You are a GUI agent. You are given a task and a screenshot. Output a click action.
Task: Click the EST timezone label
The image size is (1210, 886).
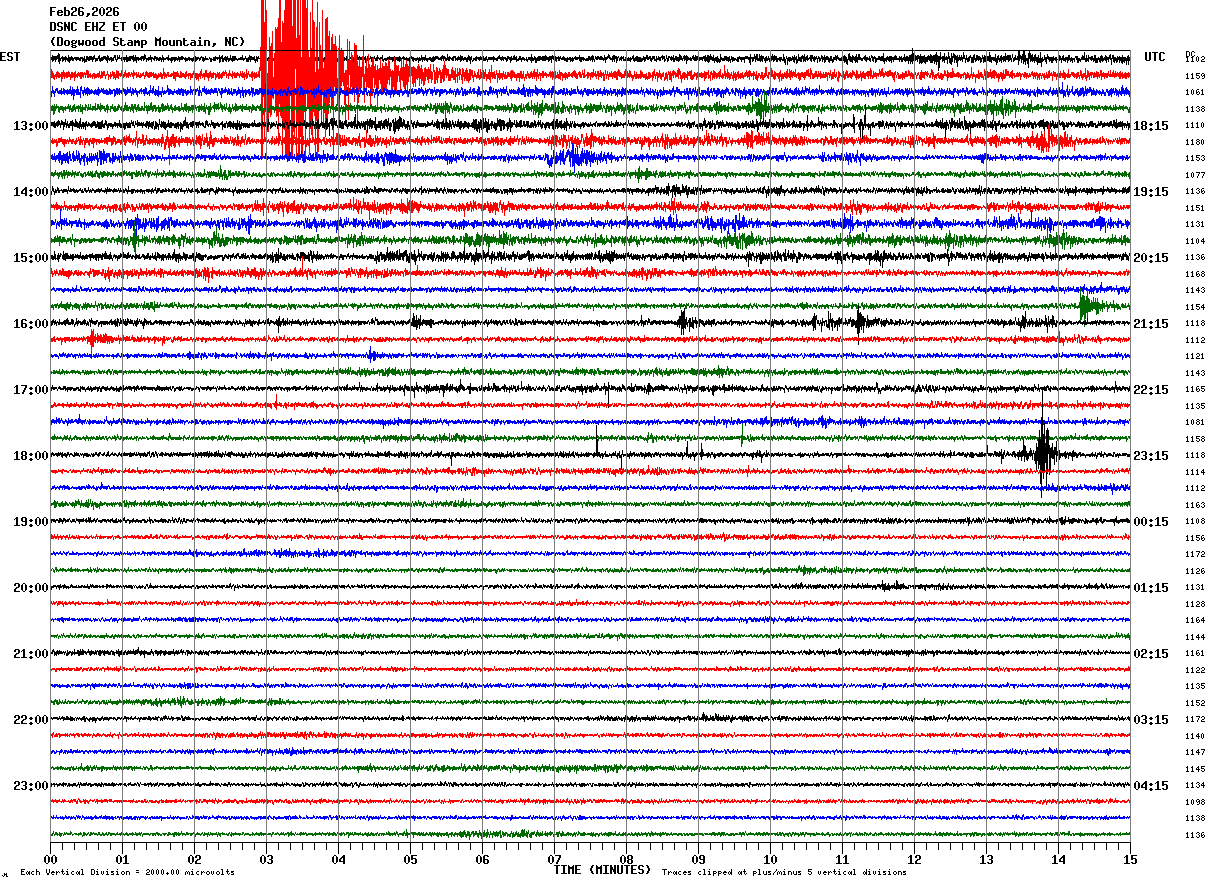pyautogui.click(x=10, y=57)
